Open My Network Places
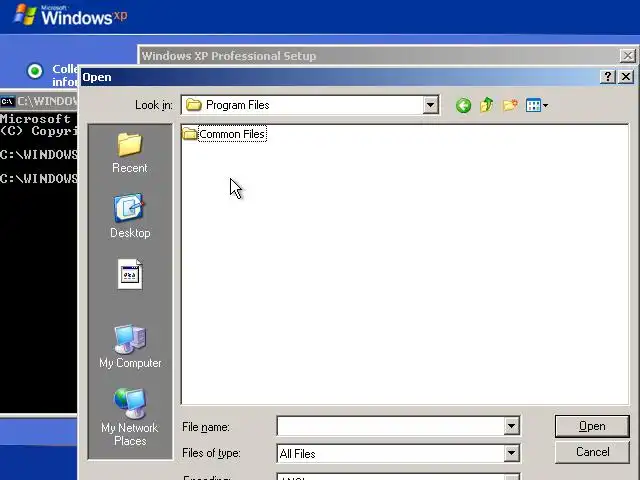 click(x=130, y=417)
